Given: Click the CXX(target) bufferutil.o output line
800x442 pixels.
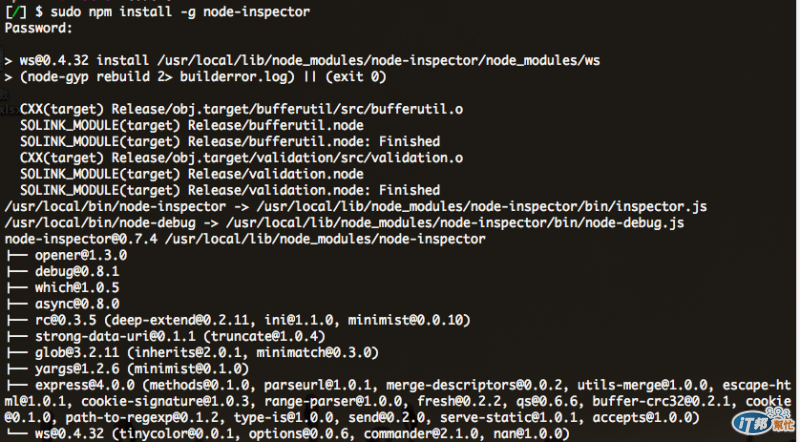Looking at the screenshot, I should point(241,109).
